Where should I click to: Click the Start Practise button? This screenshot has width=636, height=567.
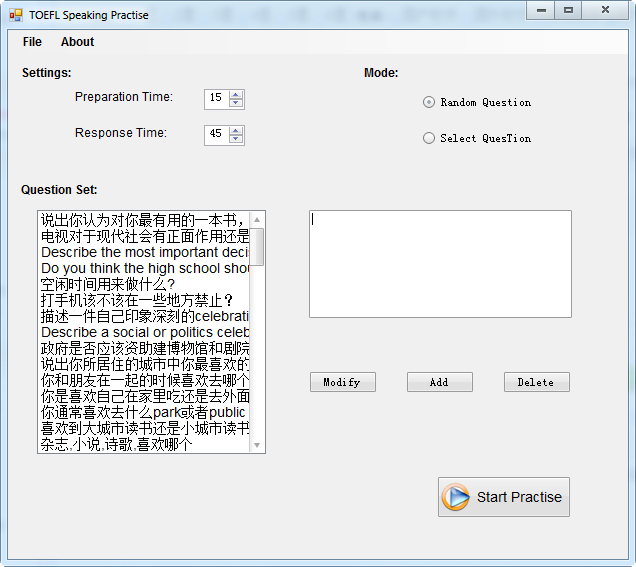tap(504, 497)
